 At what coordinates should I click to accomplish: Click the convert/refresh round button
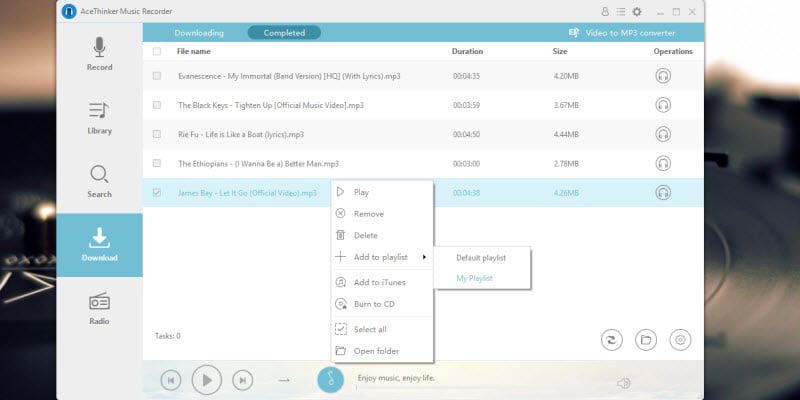(x=612, y=340)
